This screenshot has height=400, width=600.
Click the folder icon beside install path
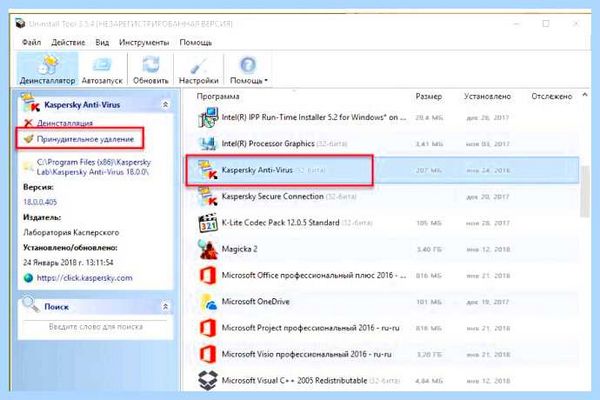[x=28, y=166]
